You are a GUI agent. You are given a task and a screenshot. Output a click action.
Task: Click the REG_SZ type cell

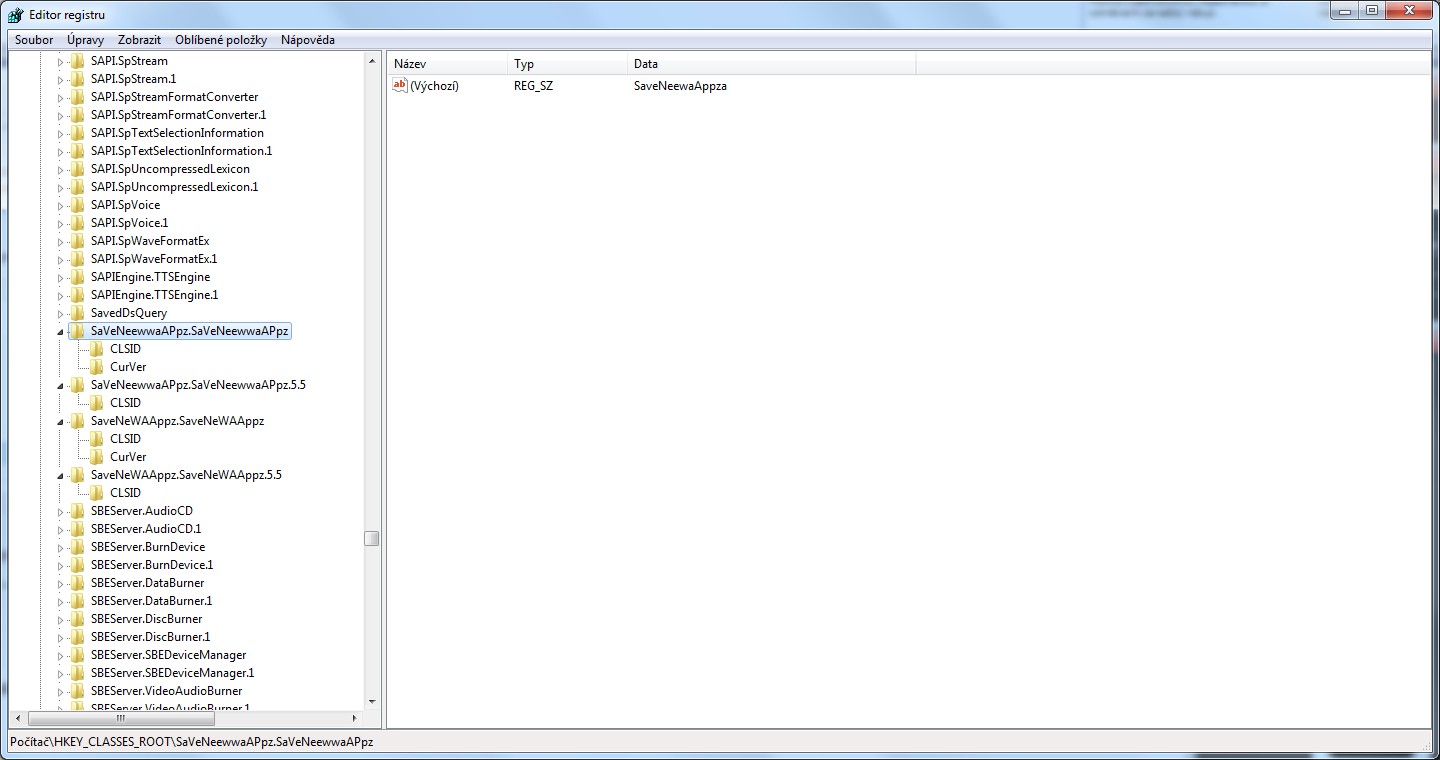[533, 86]
